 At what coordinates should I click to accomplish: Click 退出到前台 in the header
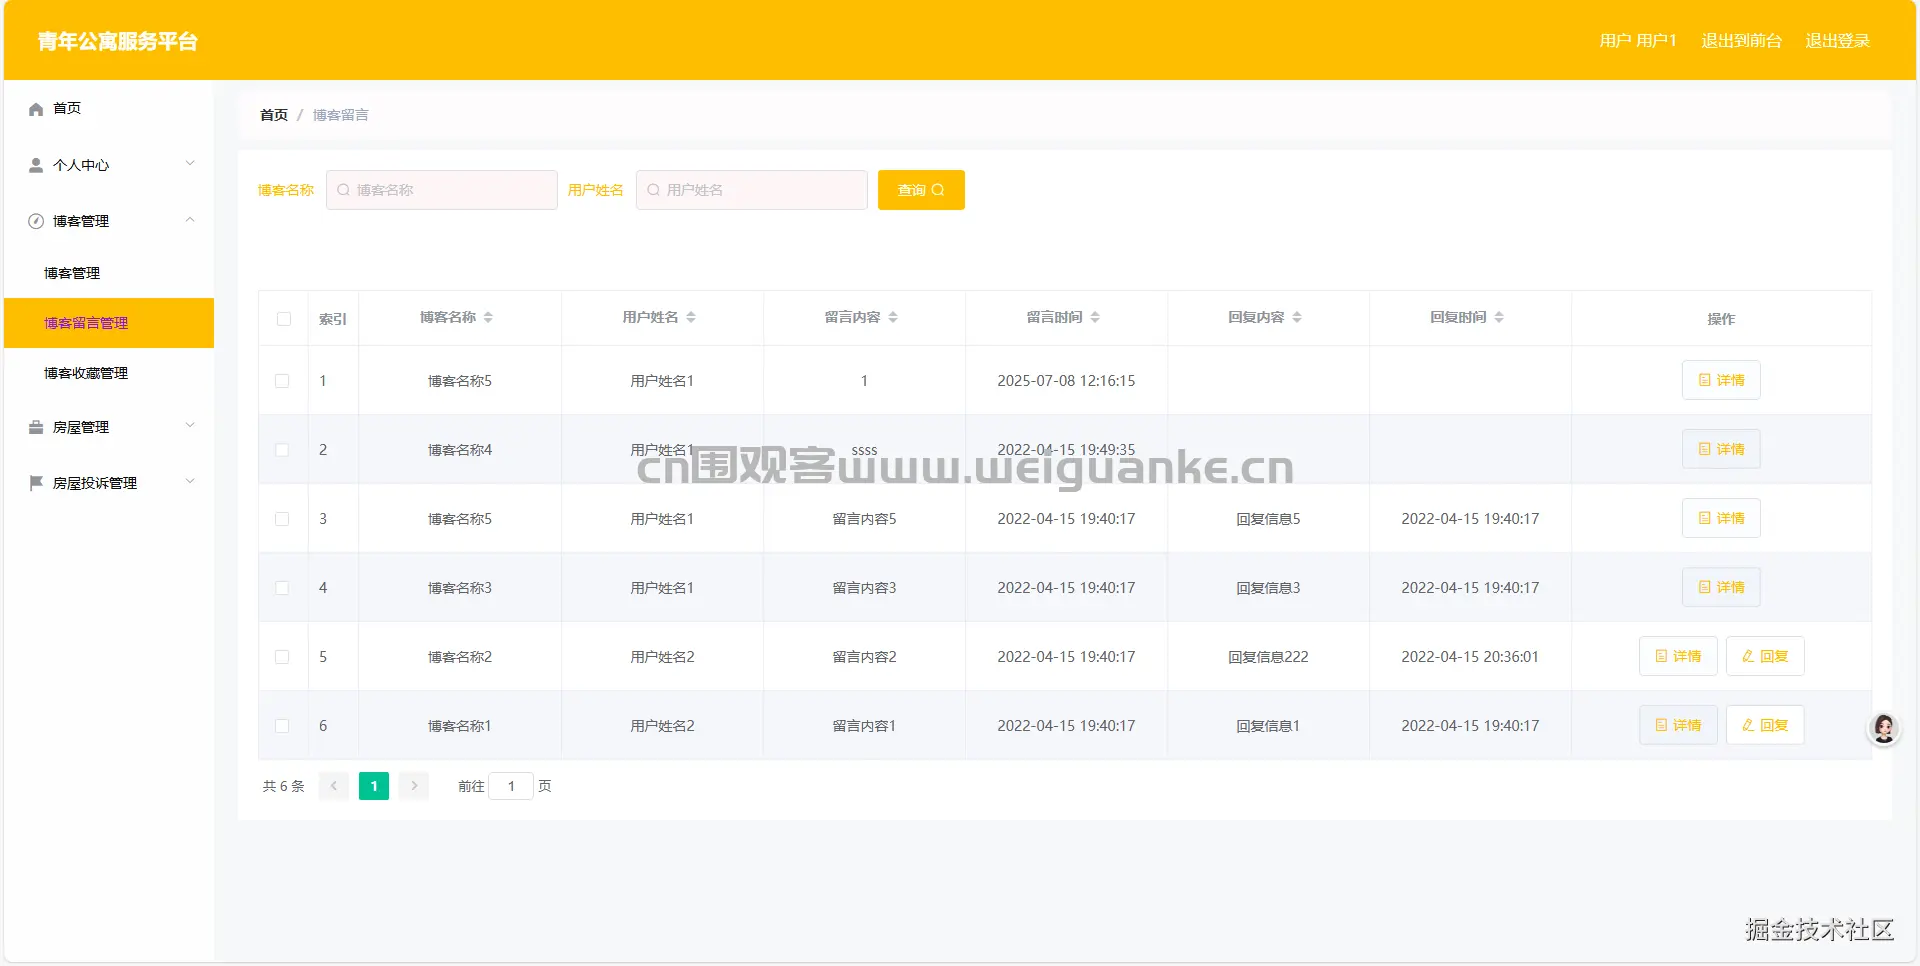[x=1741, y=41]
